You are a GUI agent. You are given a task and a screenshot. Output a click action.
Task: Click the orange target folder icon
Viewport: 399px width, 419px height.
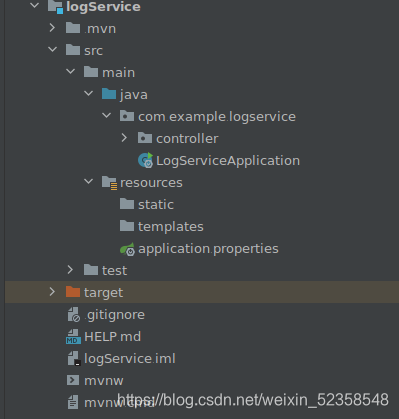pos(73,292)
